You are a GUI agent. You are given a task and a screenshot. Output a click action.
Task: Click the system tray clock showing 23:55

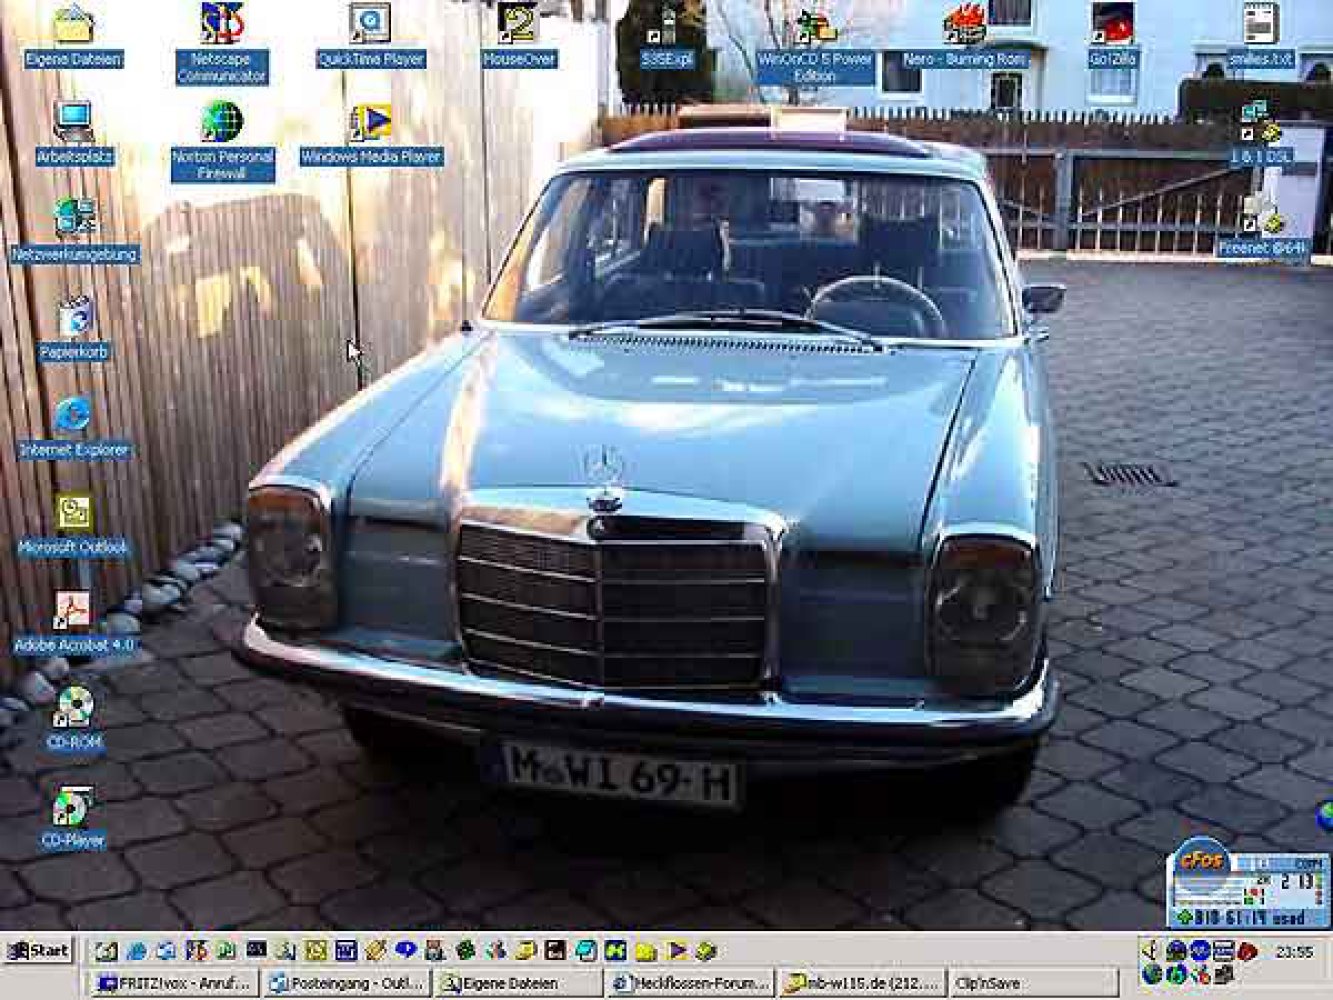1295,952
